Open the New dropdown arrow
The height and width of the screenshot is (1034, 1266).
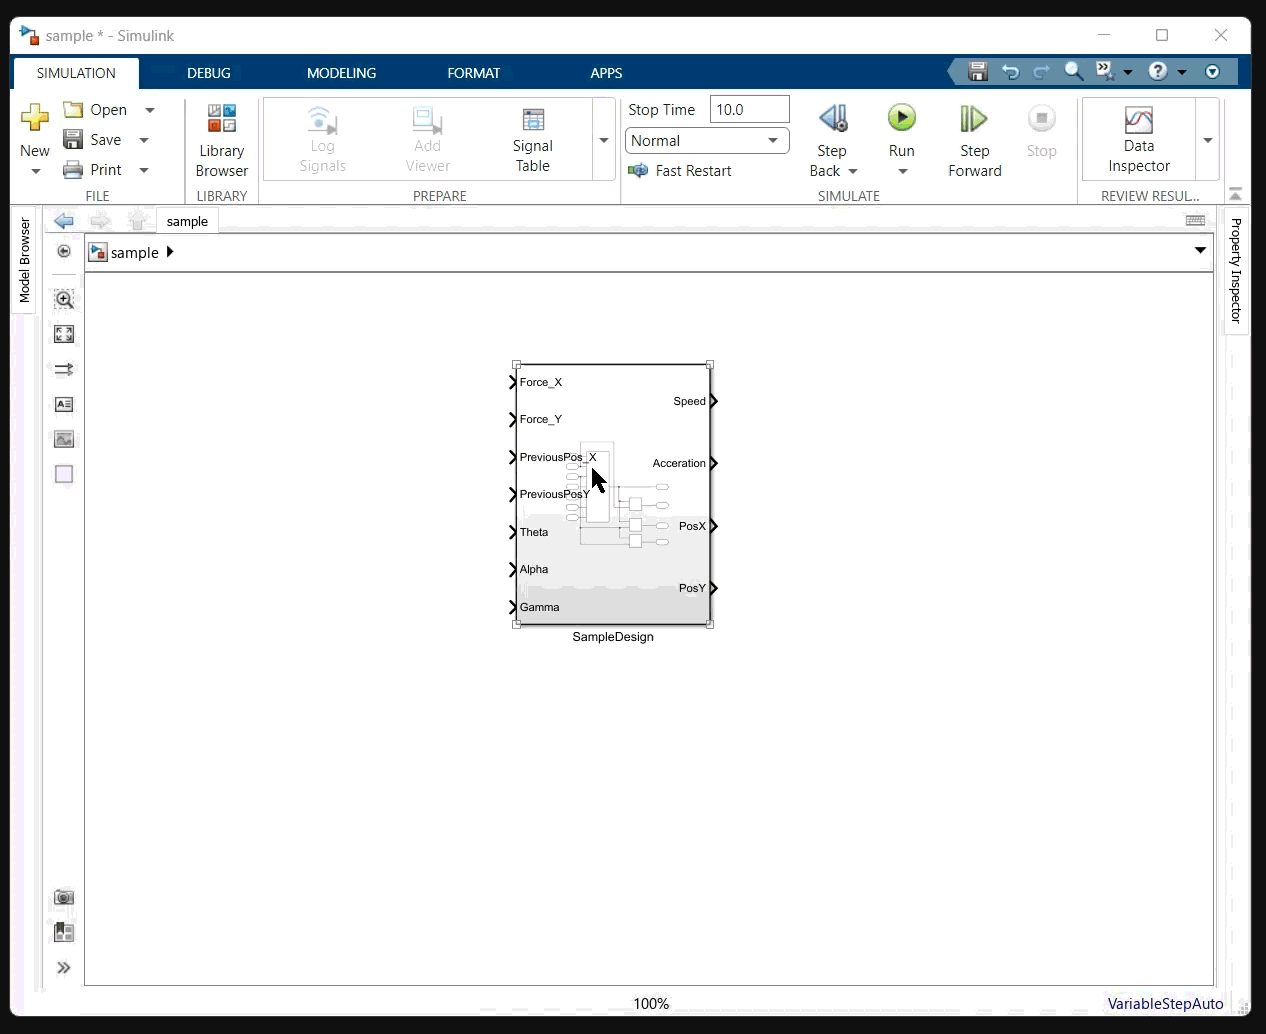[36, 171]
